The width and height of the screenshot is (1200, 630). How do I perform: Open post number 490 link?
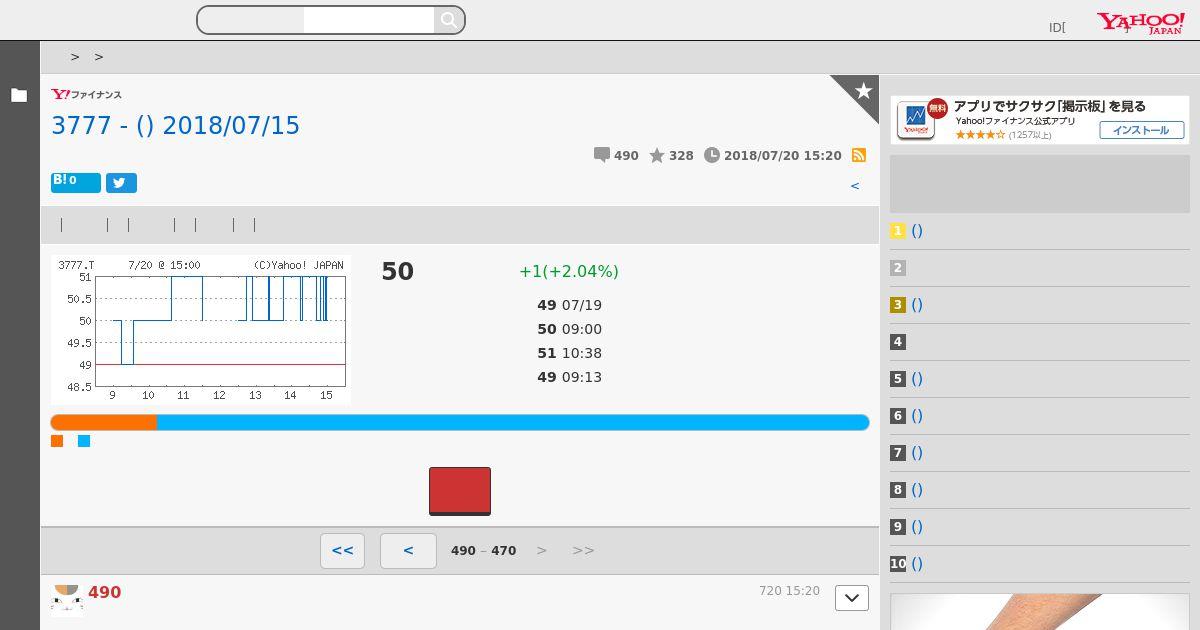(x=104, y=593)
